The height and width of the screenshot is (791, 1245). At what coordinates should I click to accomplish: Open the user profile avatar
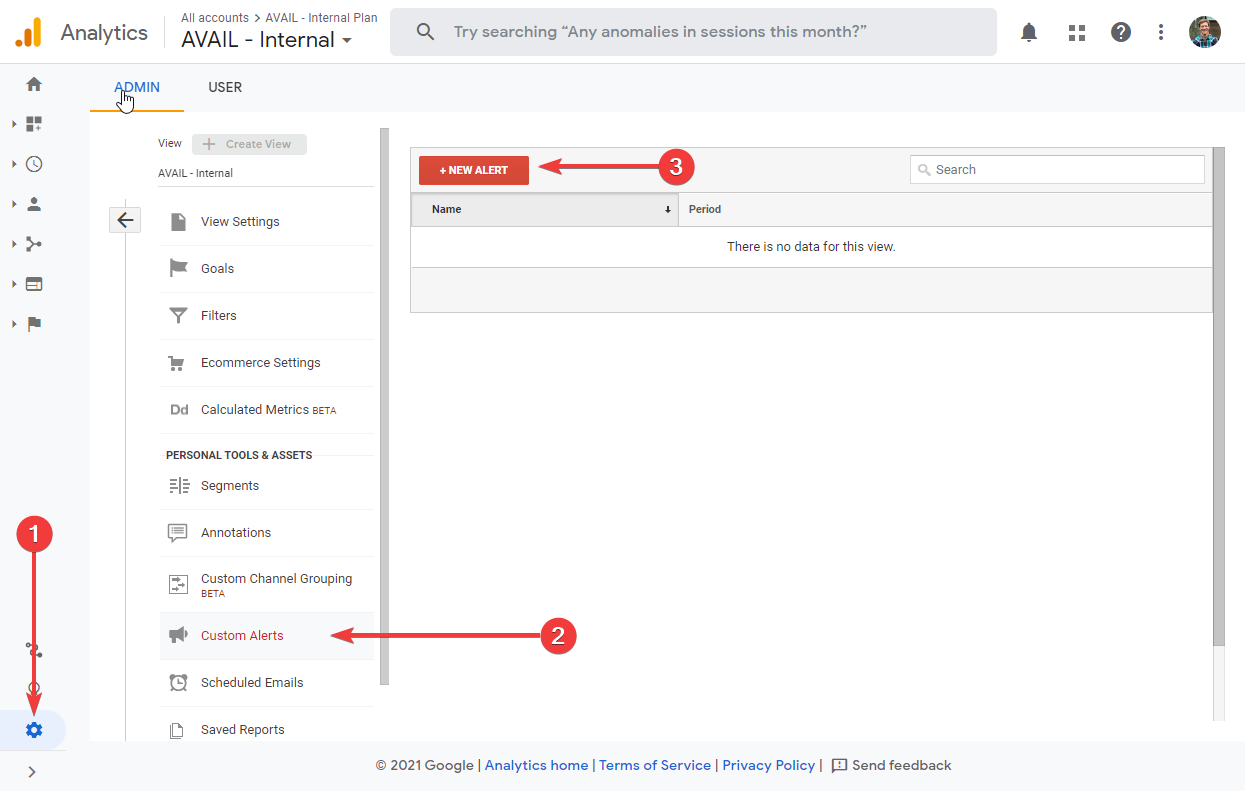tap(1205, 32)
